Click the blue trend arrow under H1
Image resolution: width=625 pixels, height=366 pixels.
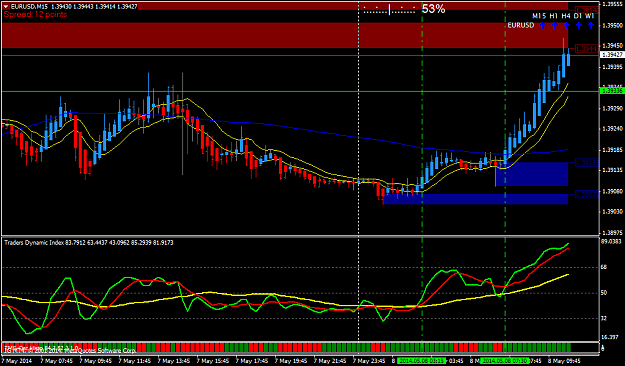554,26
